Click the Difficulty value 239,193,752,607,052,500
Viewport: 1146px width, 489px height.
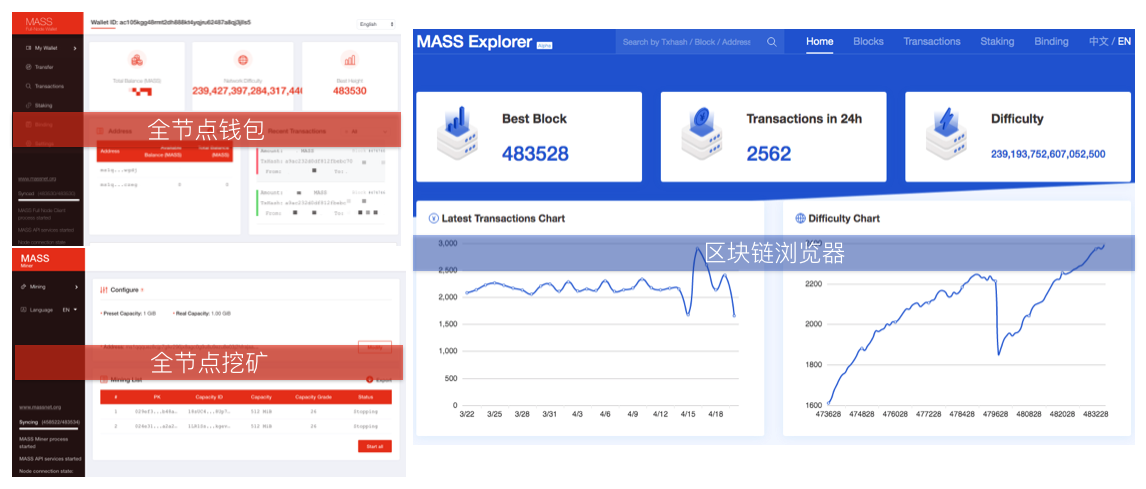coord(1048,154)
